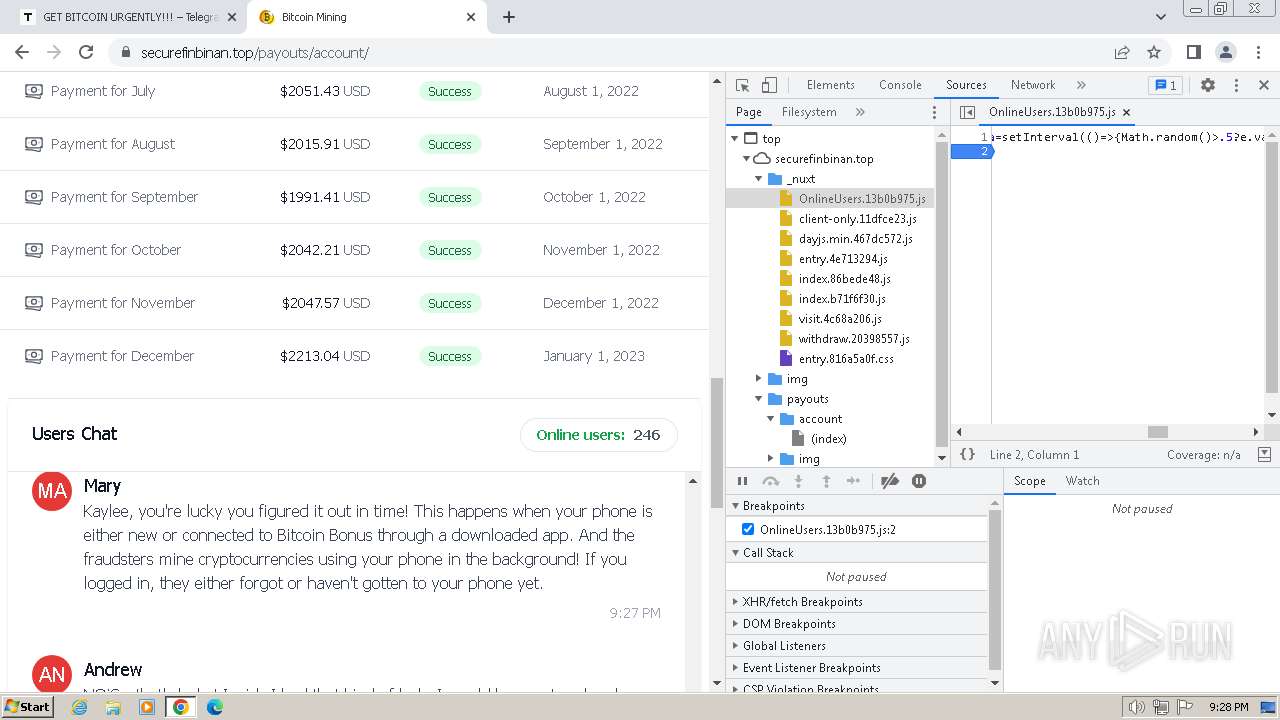
Task: Step over next function call
Action: (x=770, y=481)
